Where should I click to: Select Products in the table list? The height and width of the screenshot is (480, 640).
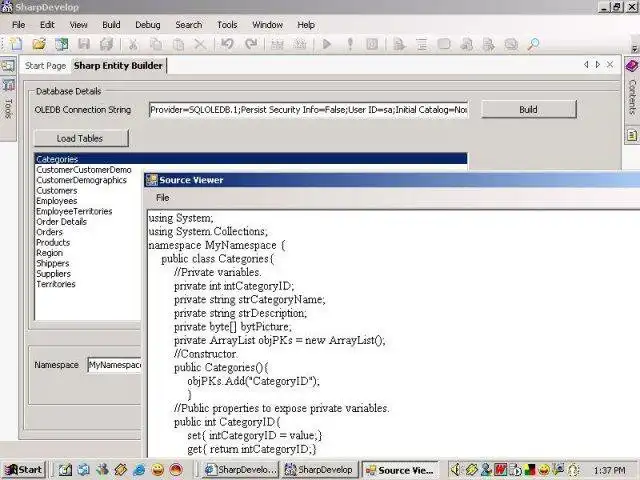point(53,242)
